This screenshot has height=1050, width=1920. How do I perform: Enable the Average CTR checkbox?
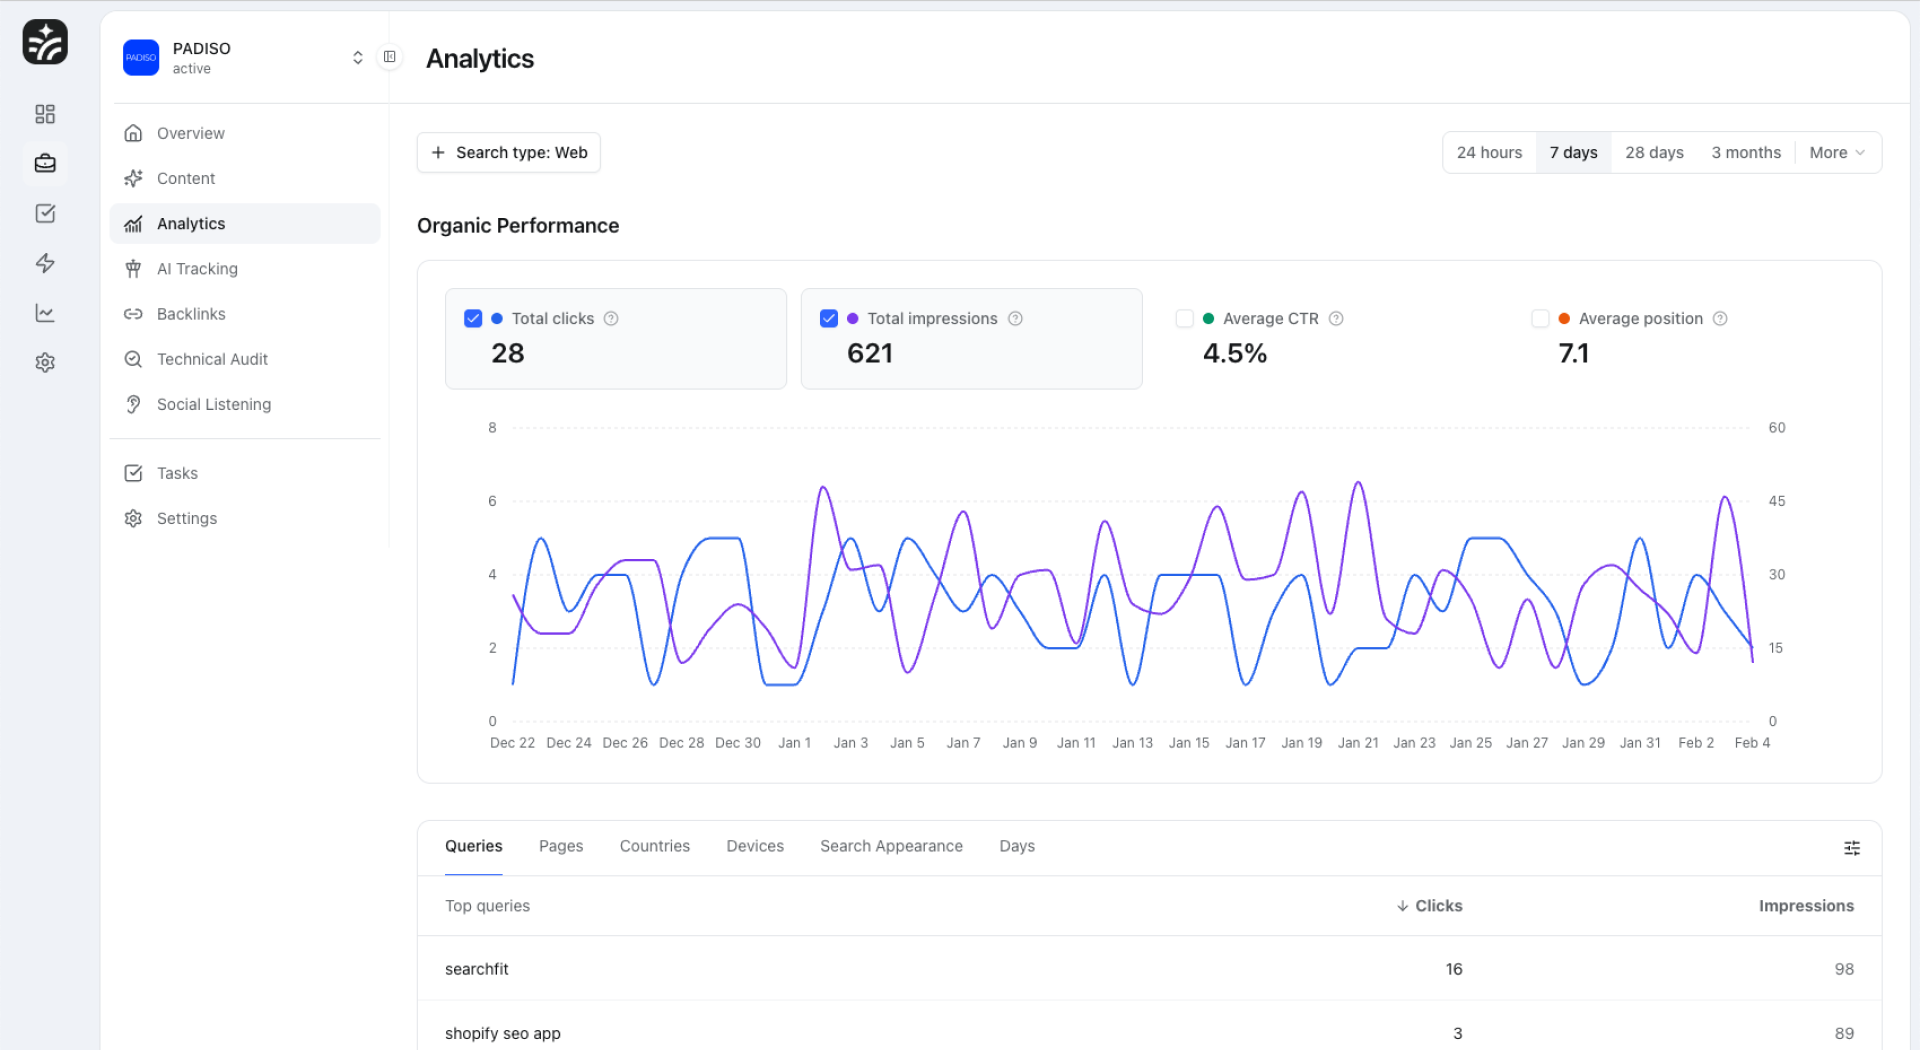coord(1185,319)
